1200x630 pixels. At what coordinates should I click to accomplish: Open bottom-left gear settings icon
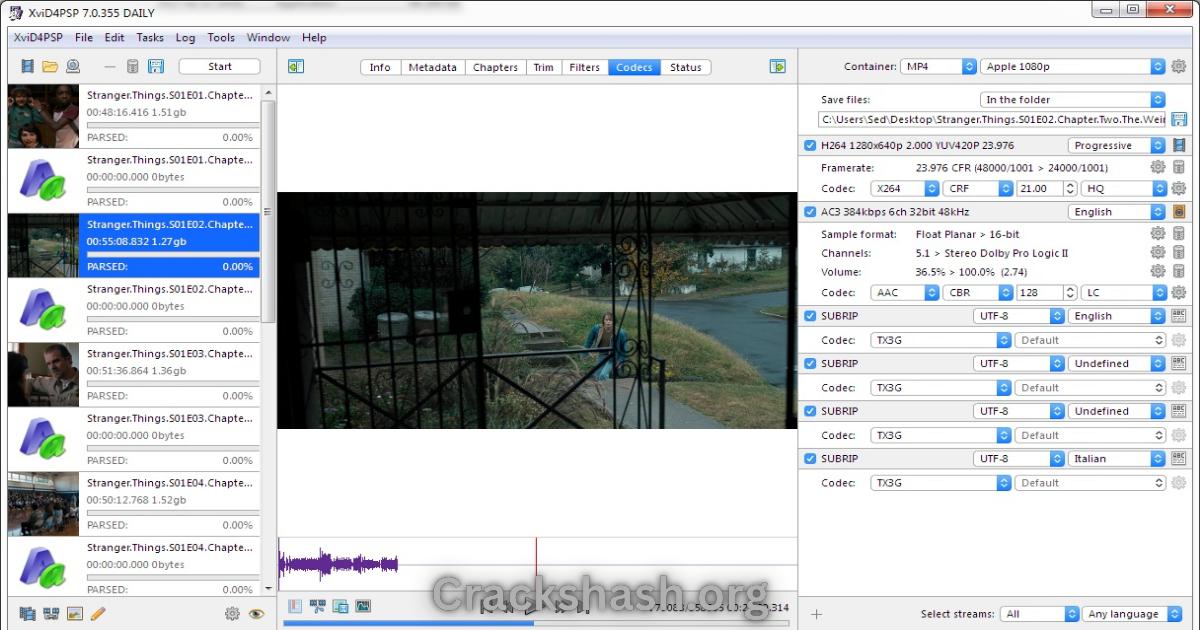232,614
